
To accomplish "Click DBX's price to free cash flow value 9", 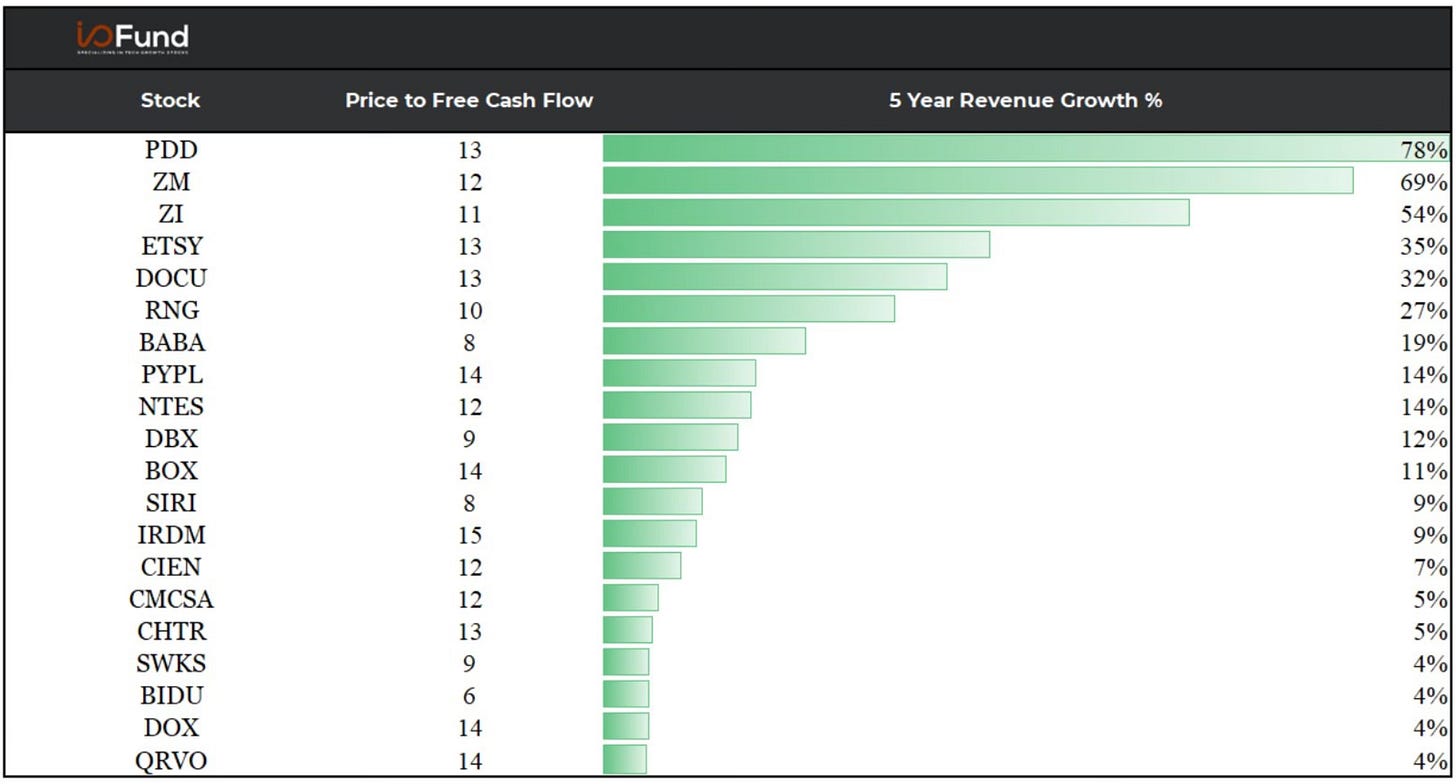I will [x=469, y=439].
